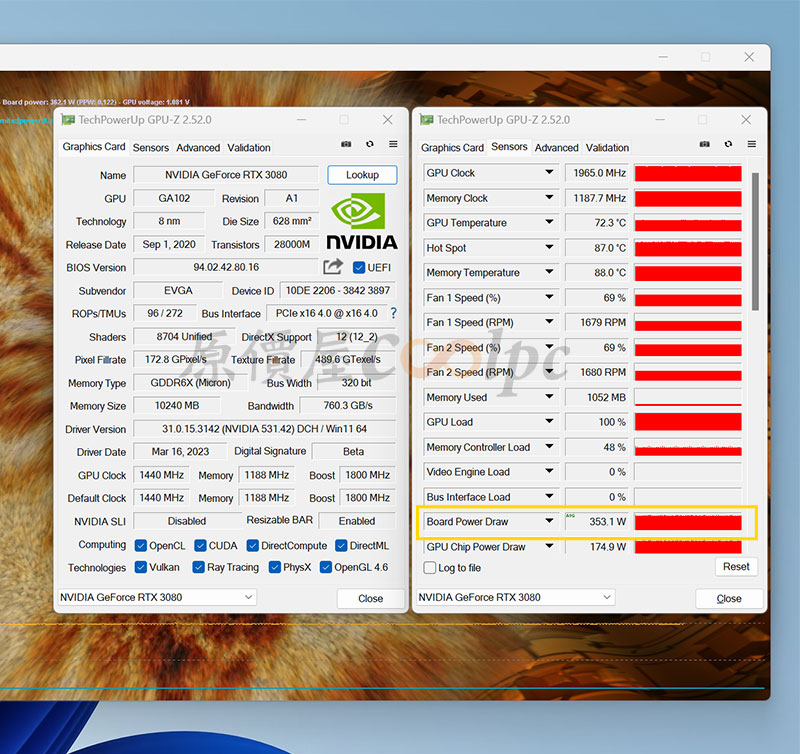Click the Subvendor field EVGA
800x754 pixels.
click(178, 291)
